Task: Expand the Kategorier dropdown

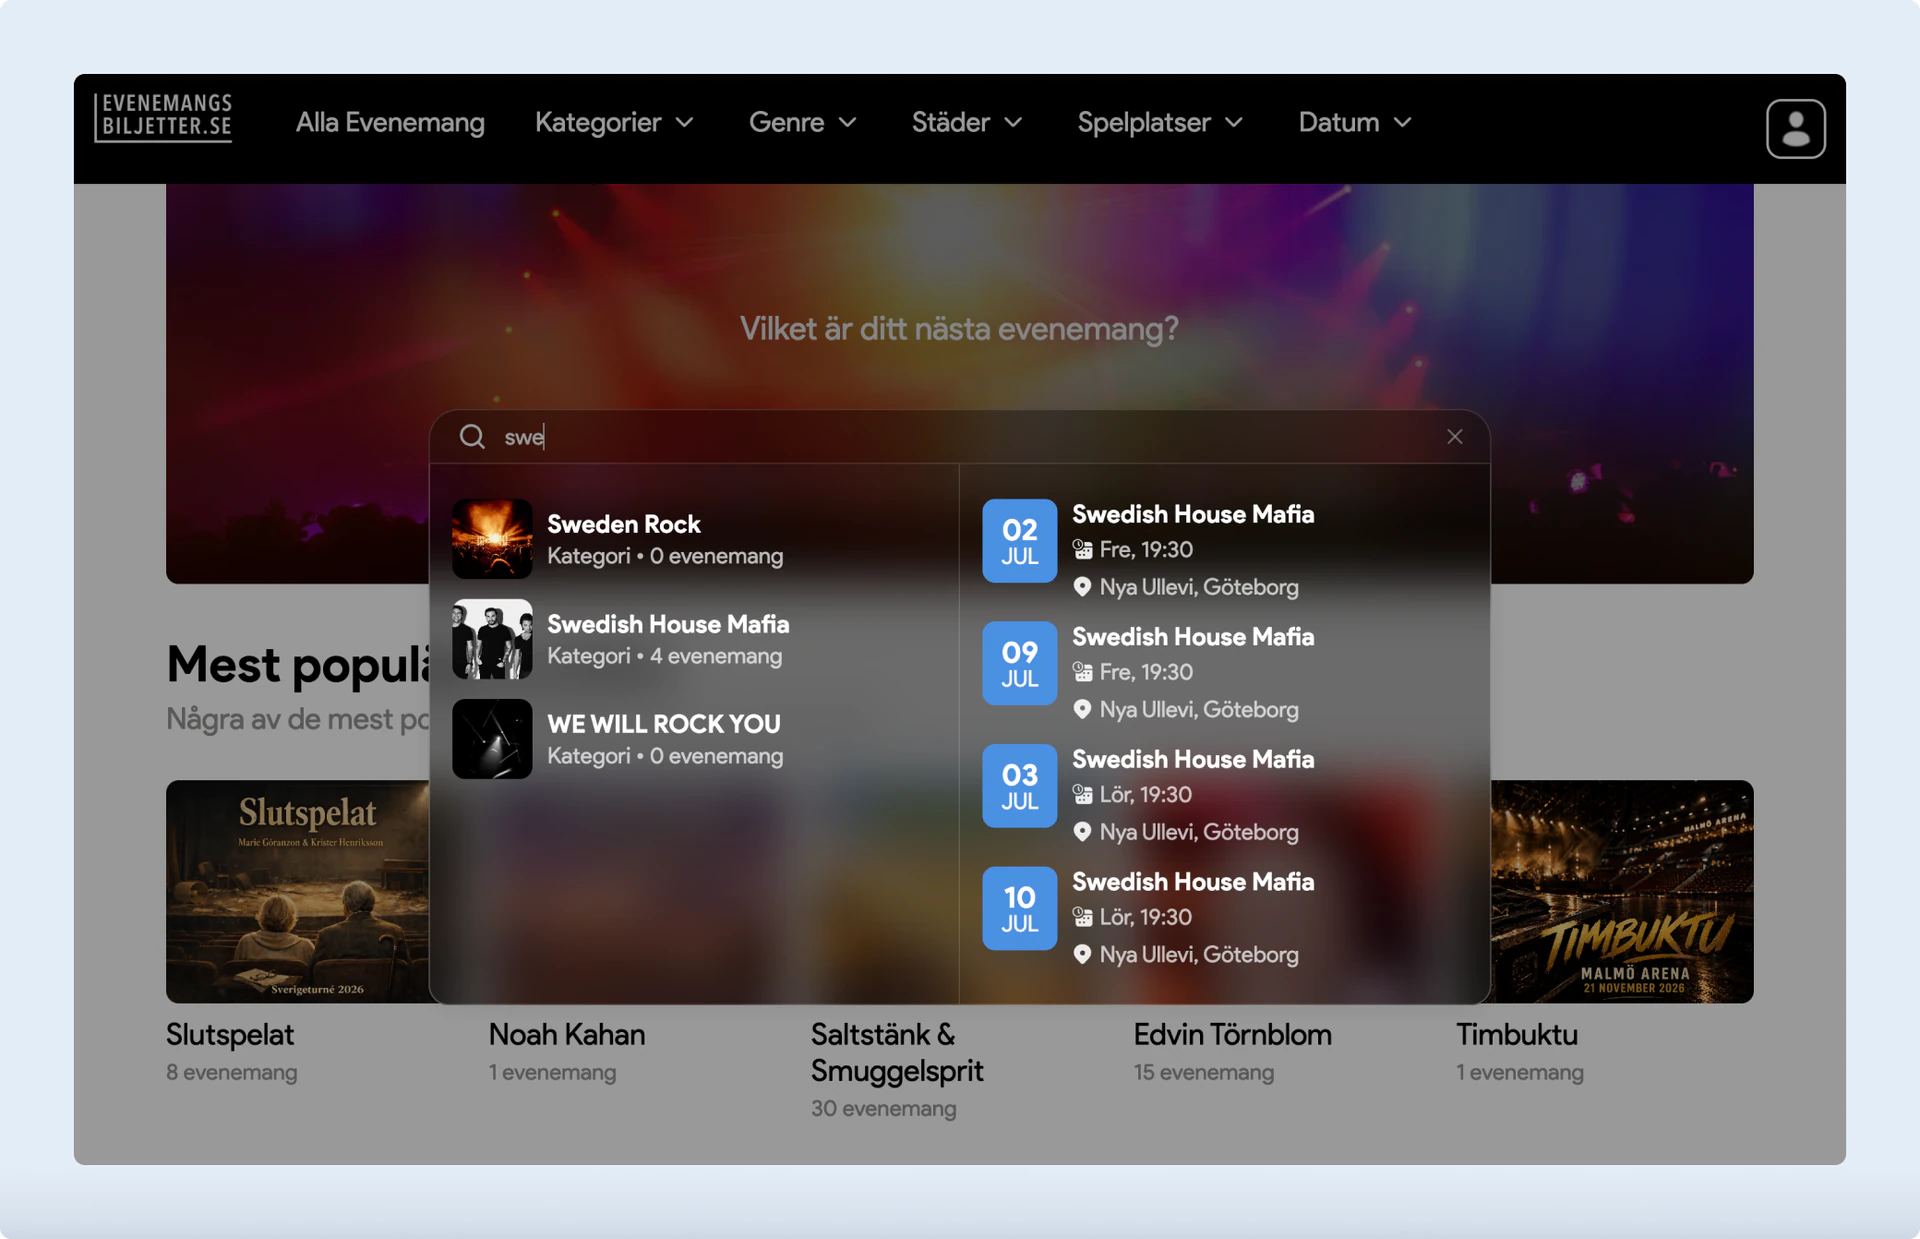Action: click(x=614, y=122)
